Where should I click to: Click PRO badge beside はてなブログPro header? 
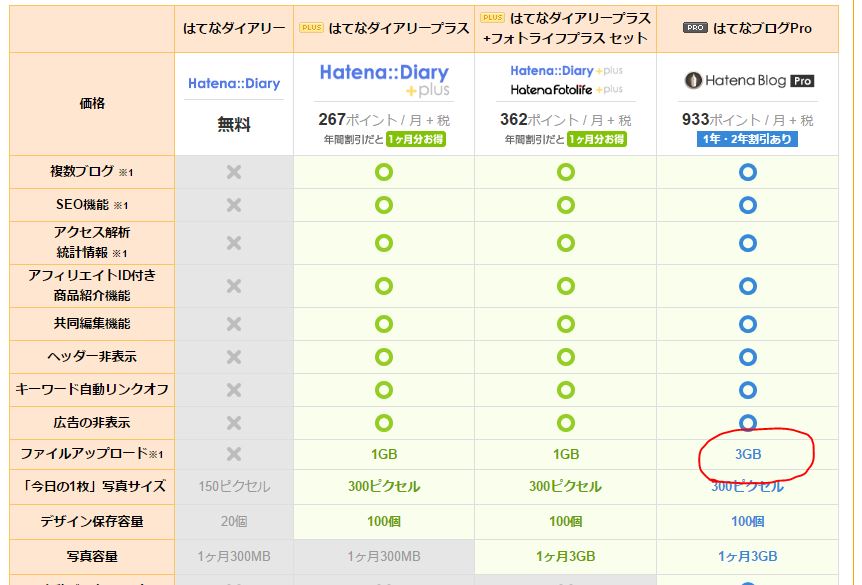pos(695,27)
